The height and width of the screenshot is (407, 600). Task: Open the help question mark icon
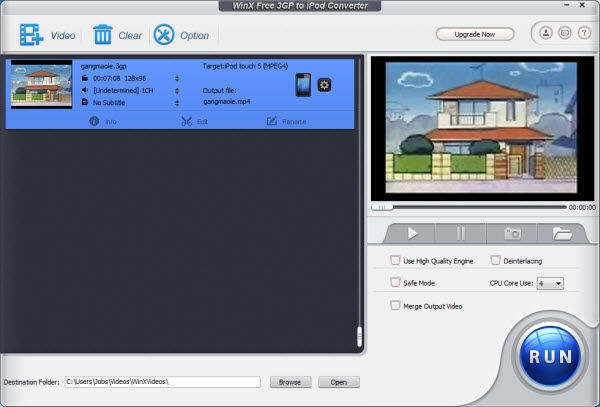(584, 33)
